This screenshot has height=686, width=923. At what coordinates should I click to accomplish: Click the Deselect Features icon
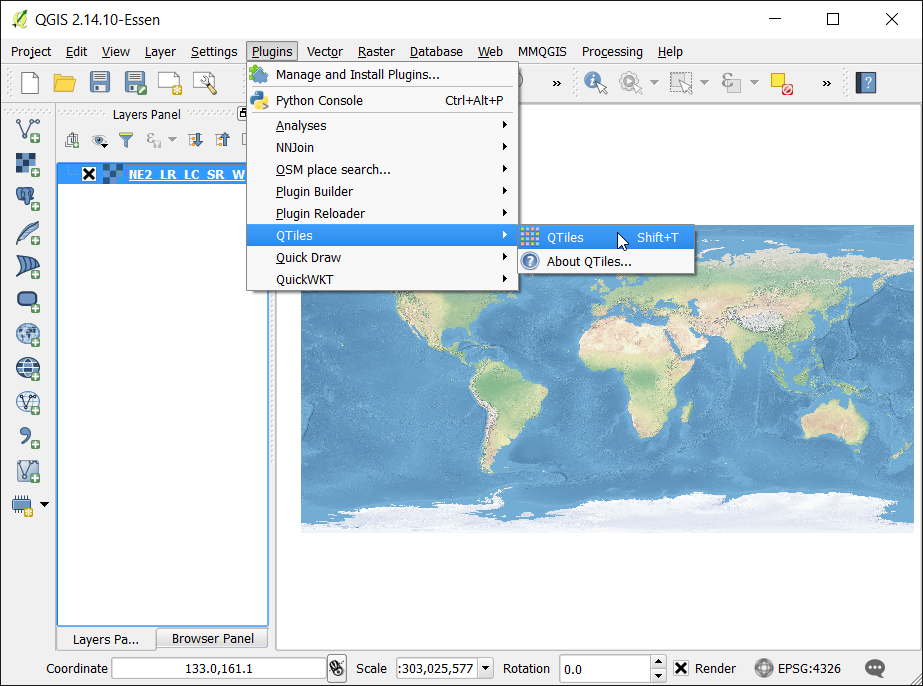pos(782,83)
